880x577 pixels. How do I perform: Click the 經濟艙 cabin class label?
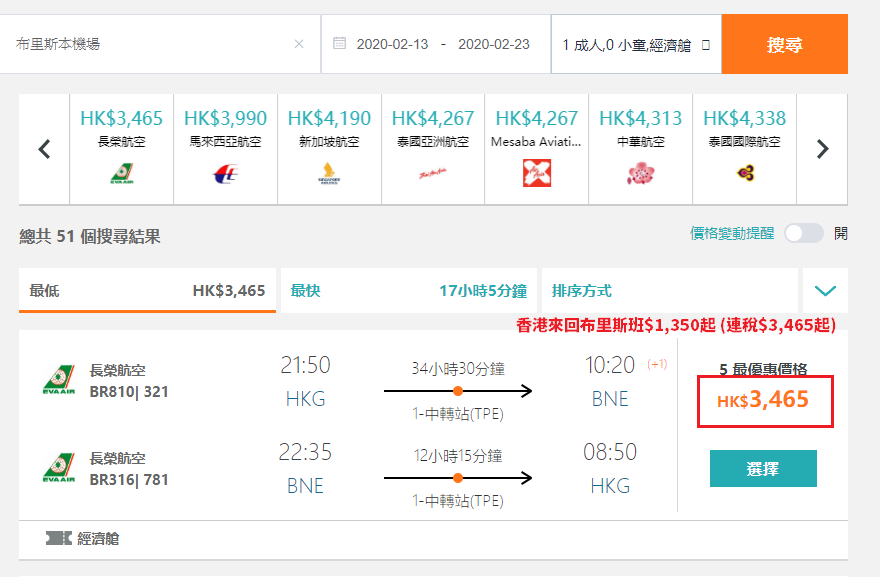(x=98, y=539)
